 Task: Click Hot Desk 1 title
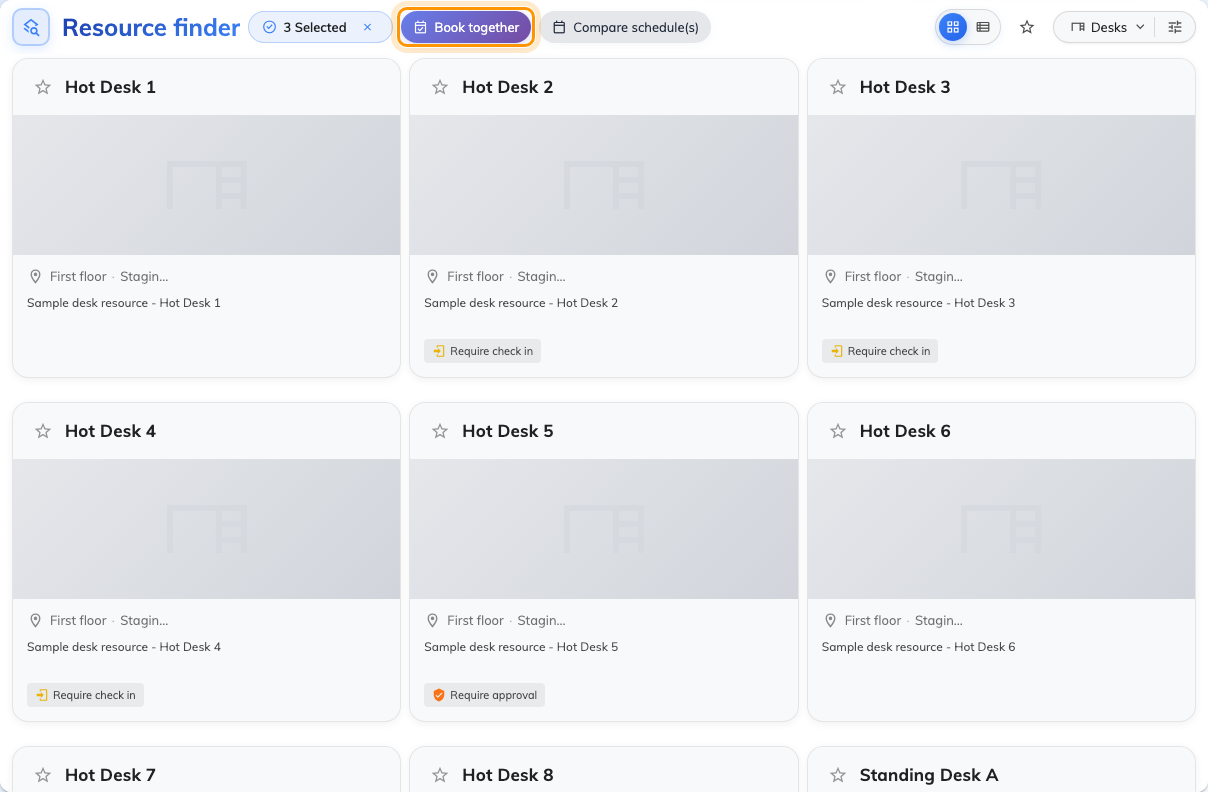tap(110, 87)
